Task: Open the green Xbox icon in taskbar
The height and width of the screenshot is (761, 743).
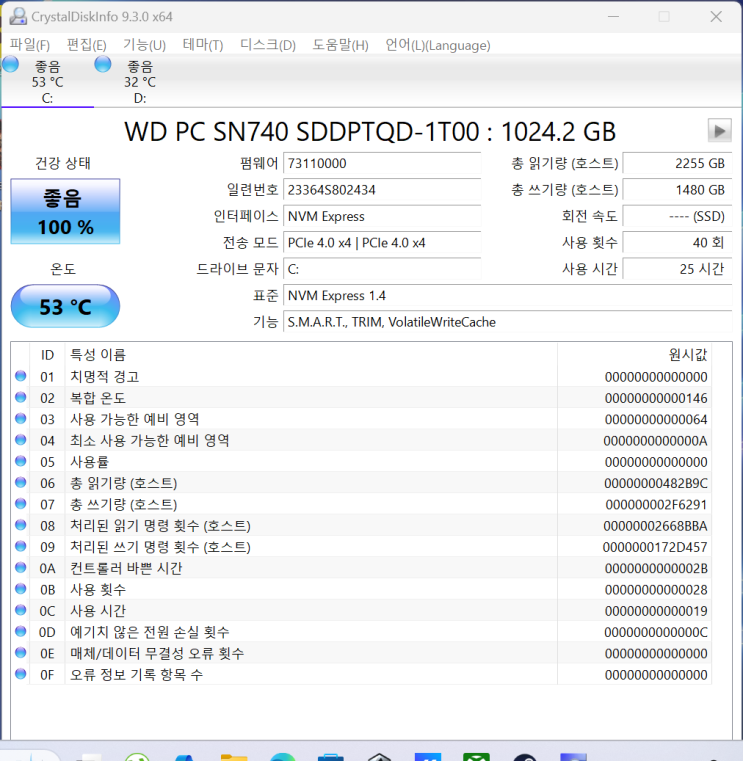Action: tap(477, 757)
